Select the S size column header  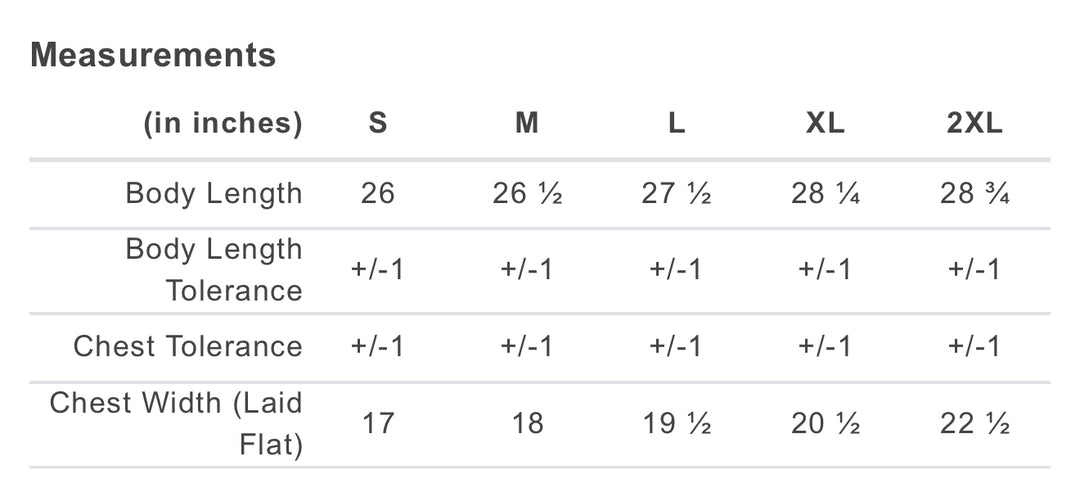coord(377,124)
